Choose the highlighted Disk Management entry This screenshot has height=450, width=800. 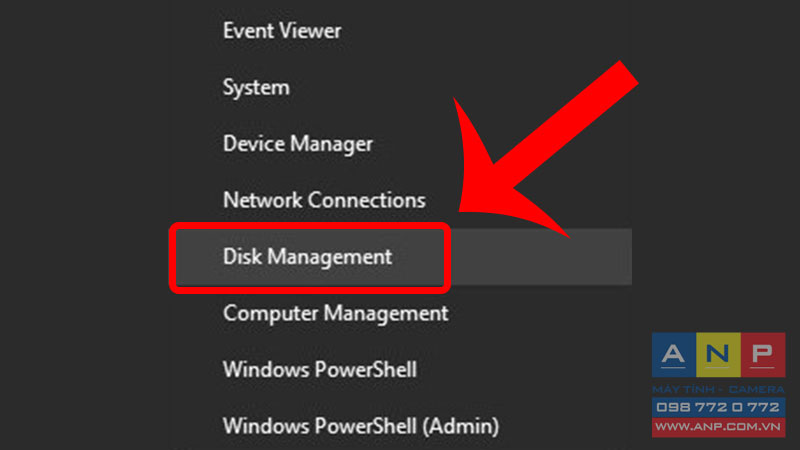[x=307, y=257]
